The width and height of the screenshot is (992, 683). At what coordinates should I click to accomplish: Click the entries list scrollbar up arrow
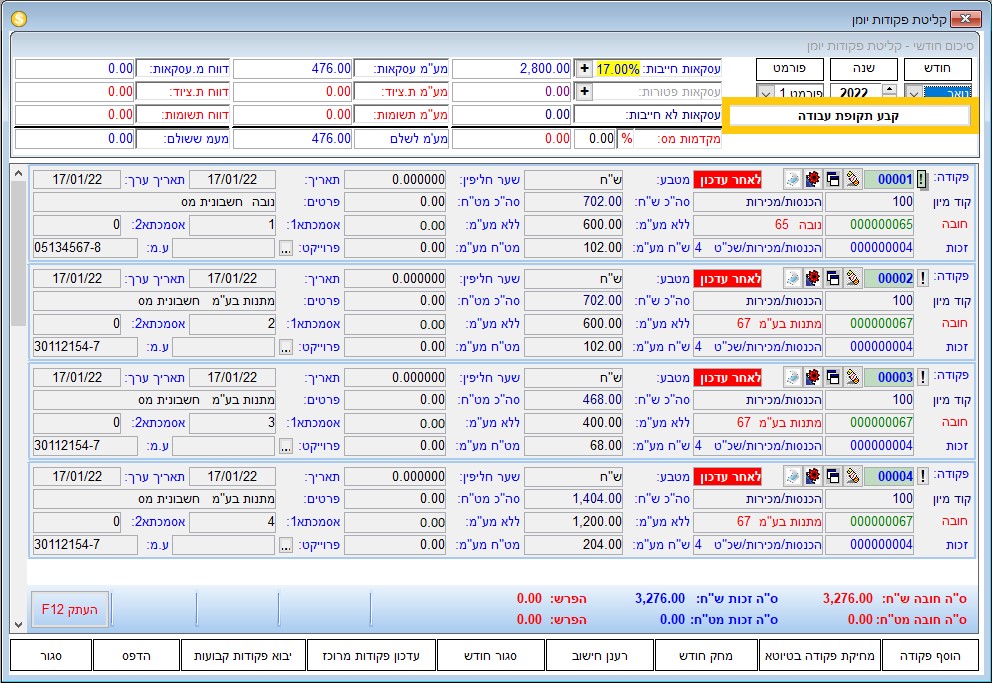18,173
